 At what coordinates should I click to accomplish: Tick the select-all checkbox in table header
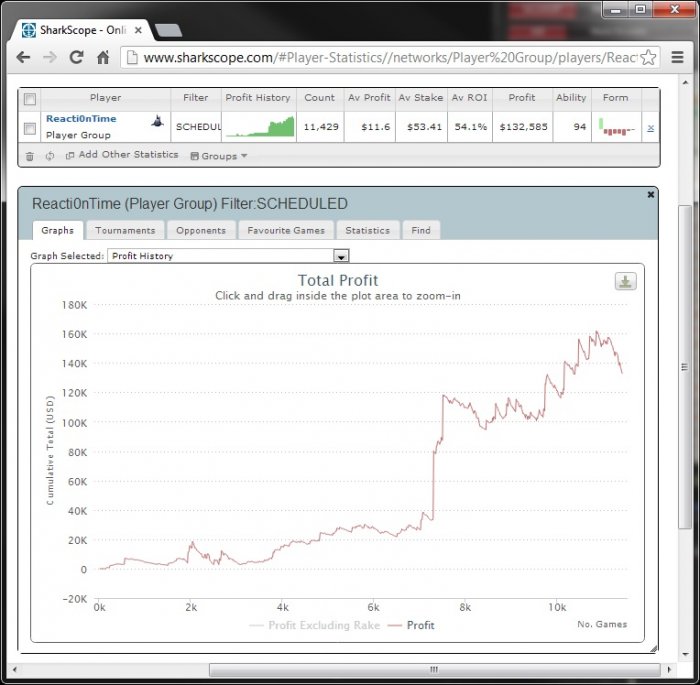[30, 99]
